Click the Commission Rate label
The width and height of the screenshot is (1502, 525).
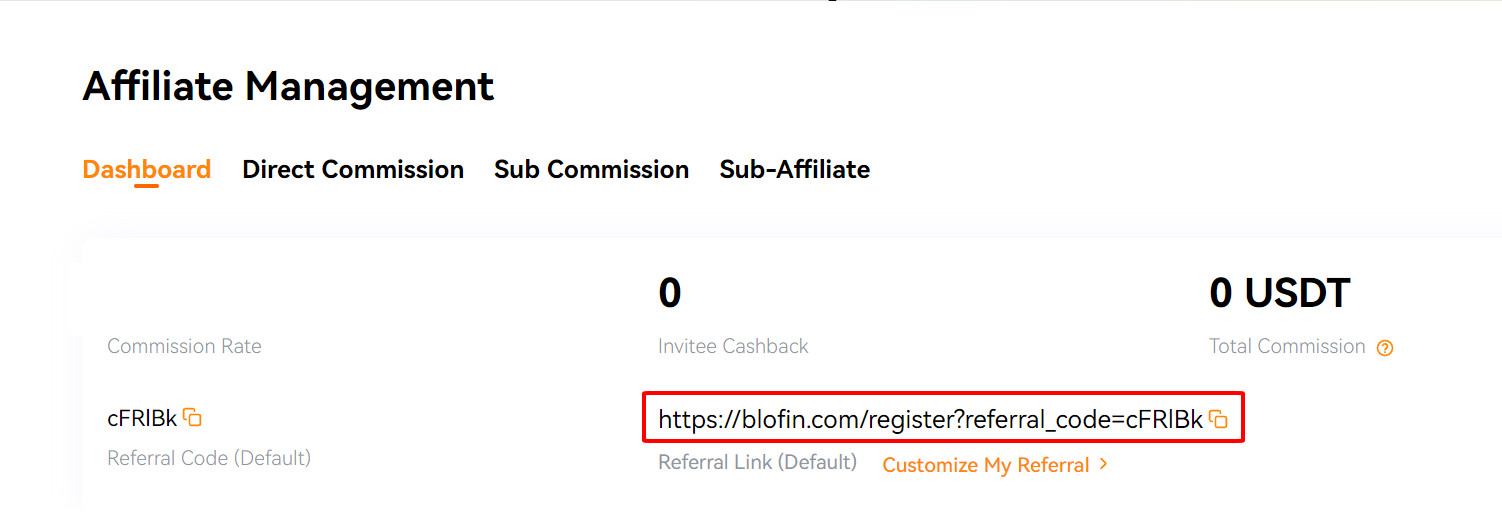[184, 347]
